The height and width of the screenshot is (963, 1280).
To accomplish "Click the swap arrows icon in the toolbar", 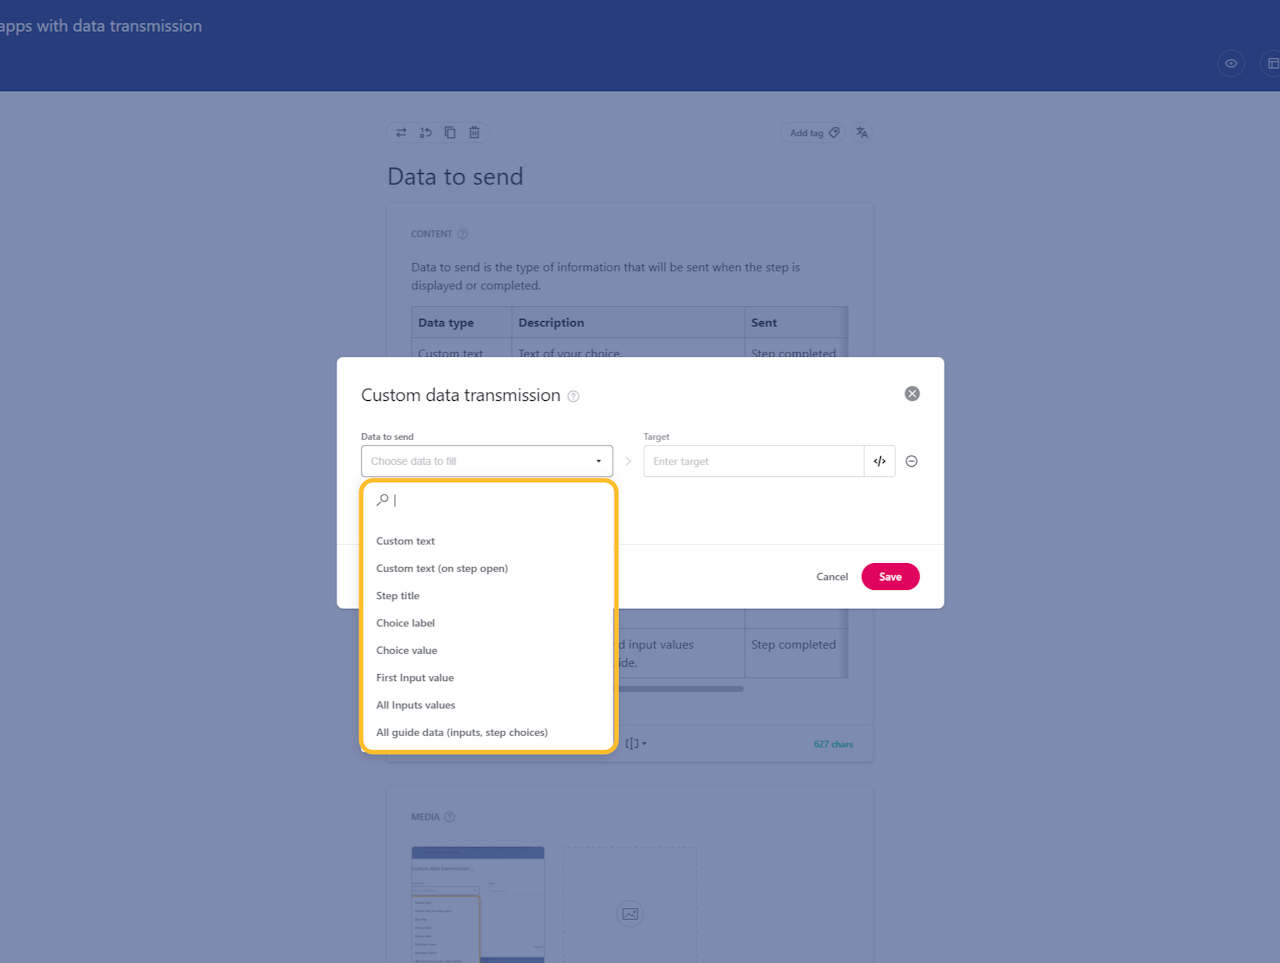I will click(x=401, y=132).
